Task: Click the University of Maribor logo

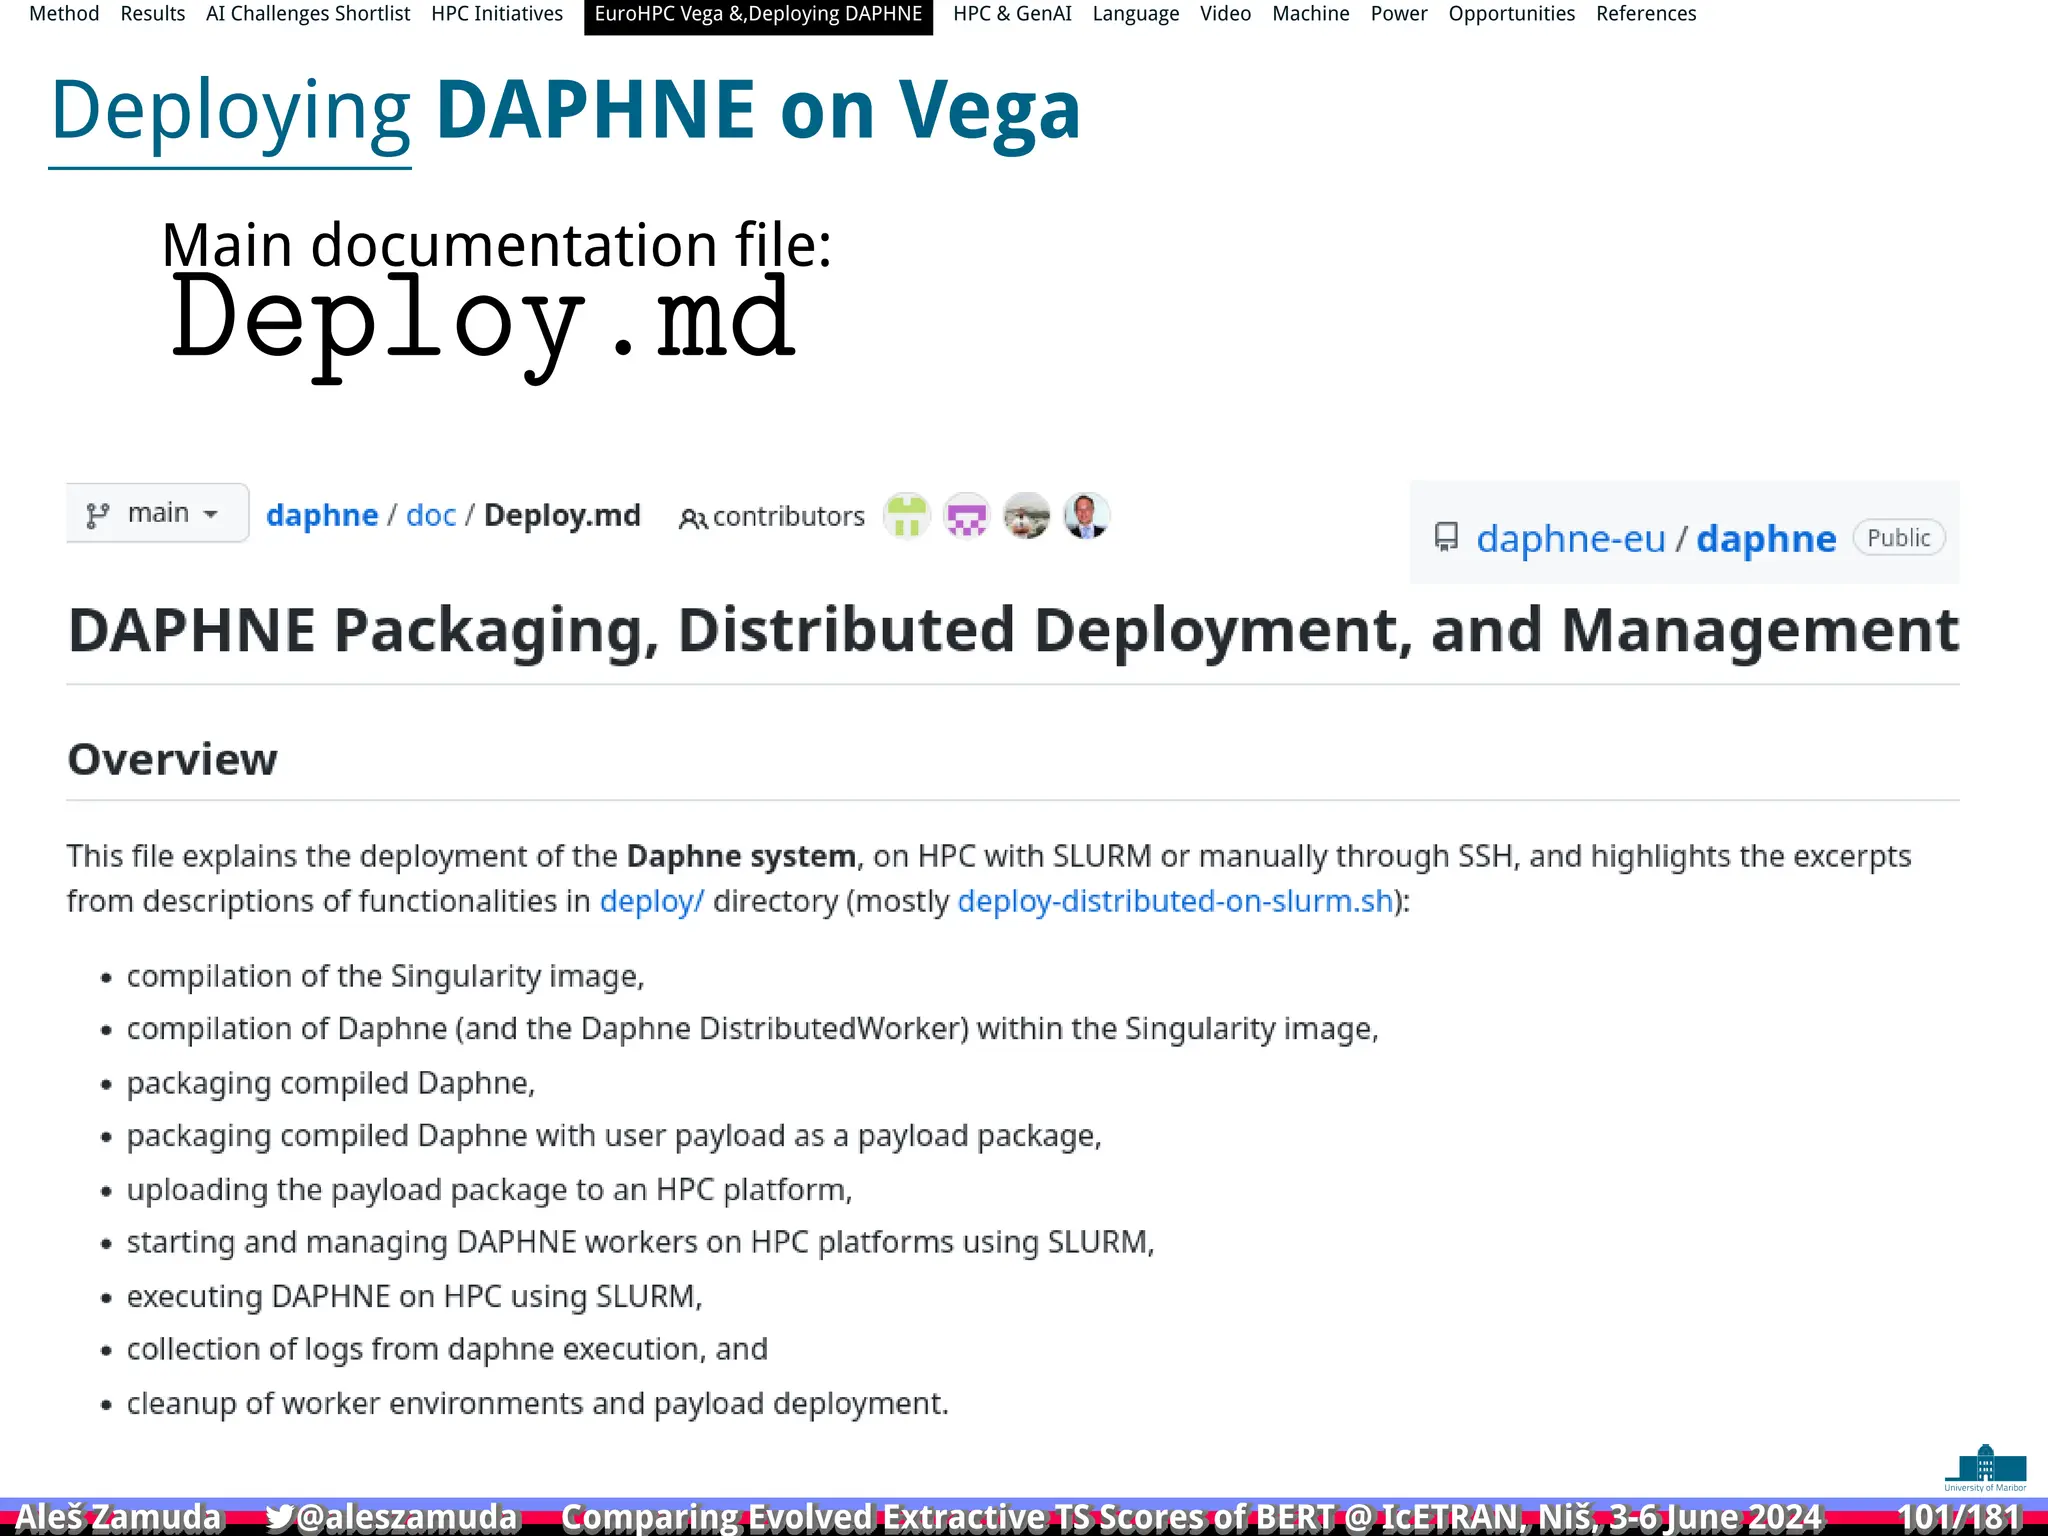Action: click(x=1985, y=1468)
